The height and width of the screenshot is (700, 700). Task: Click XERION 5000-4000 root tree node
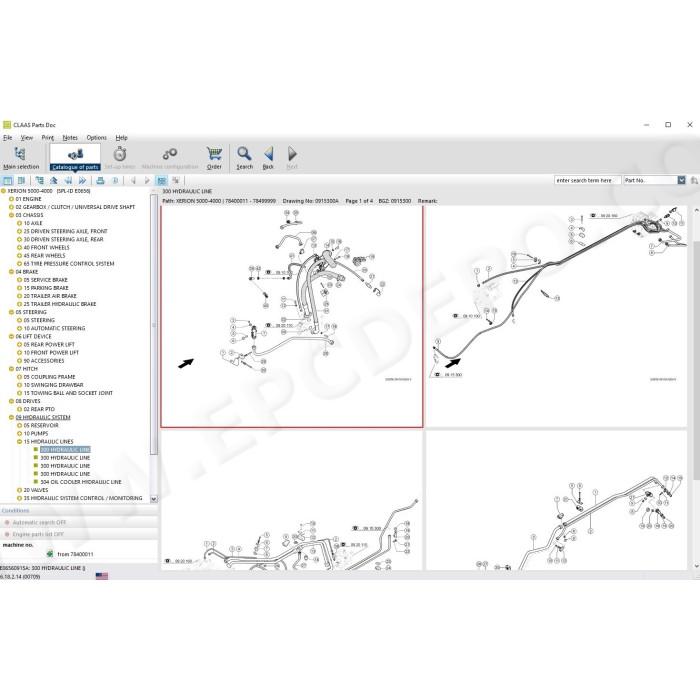coord(49,191)
